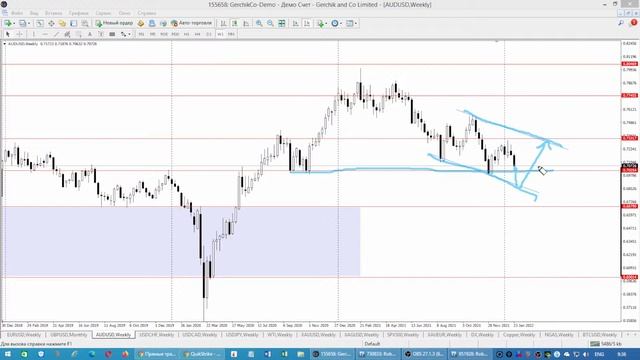The height and width of the screenshot is (360, 640).
Task: Click the Default profile status bar field
Action: point(372,344)
